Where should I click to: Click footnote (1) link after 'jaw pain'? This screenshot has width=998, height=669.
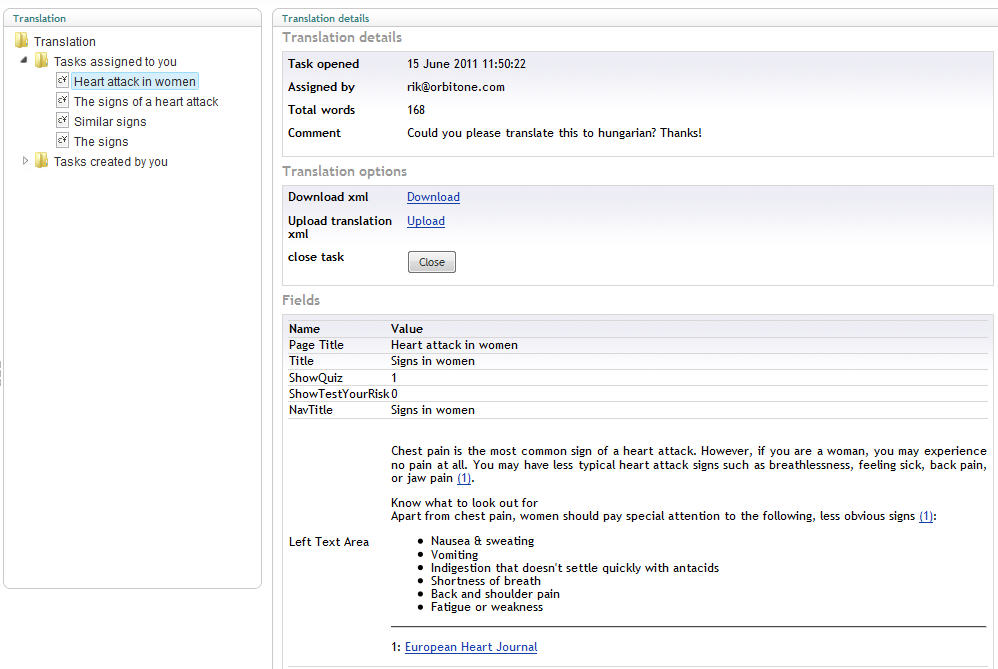[x=464, y=478]
